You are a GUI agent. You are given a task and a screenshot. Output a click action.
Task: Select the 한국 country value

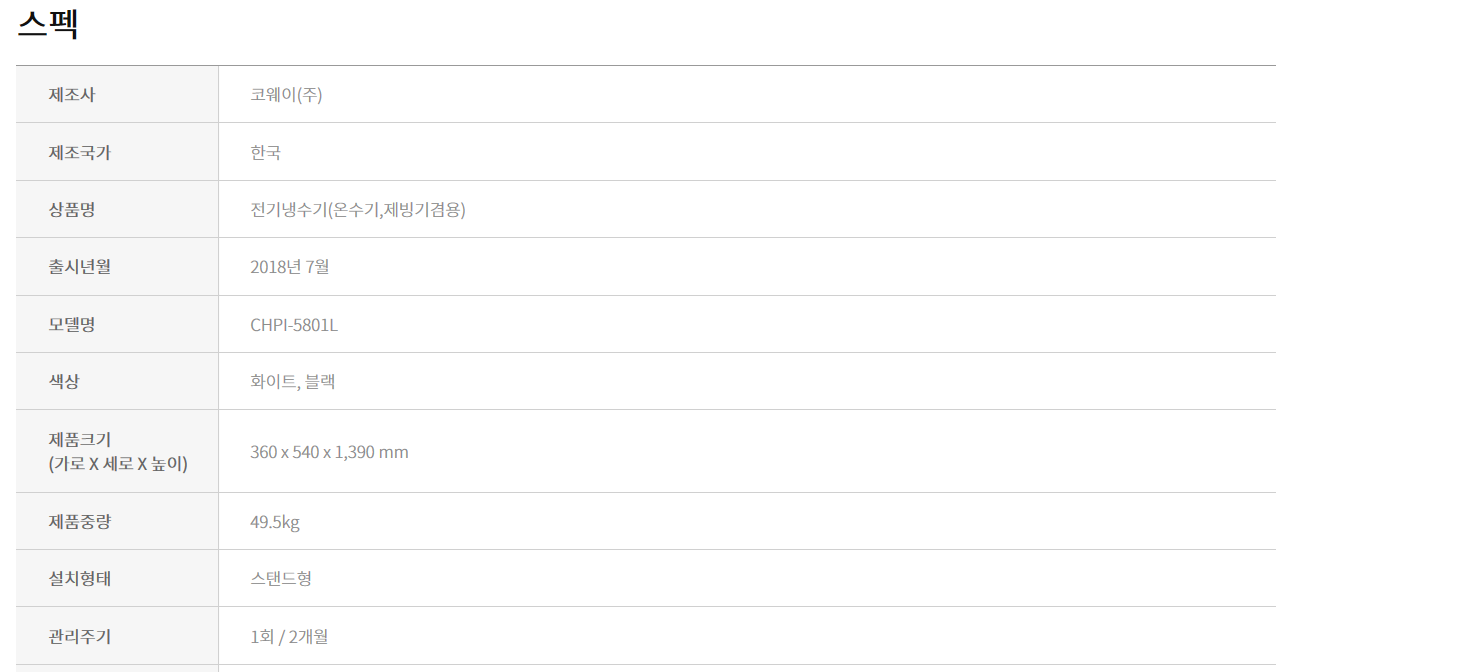(x=265, y=153)
